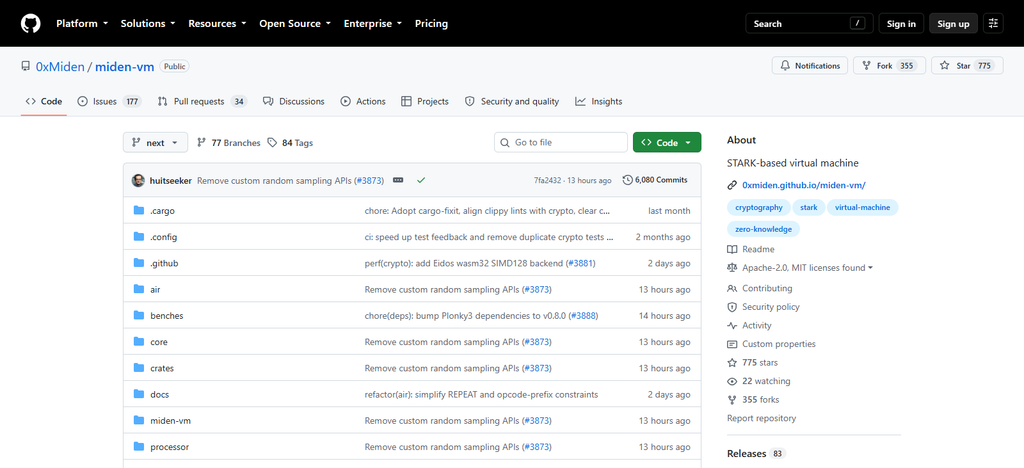Click the Report repository link
1024x468 pixels.
pos(761,418)
